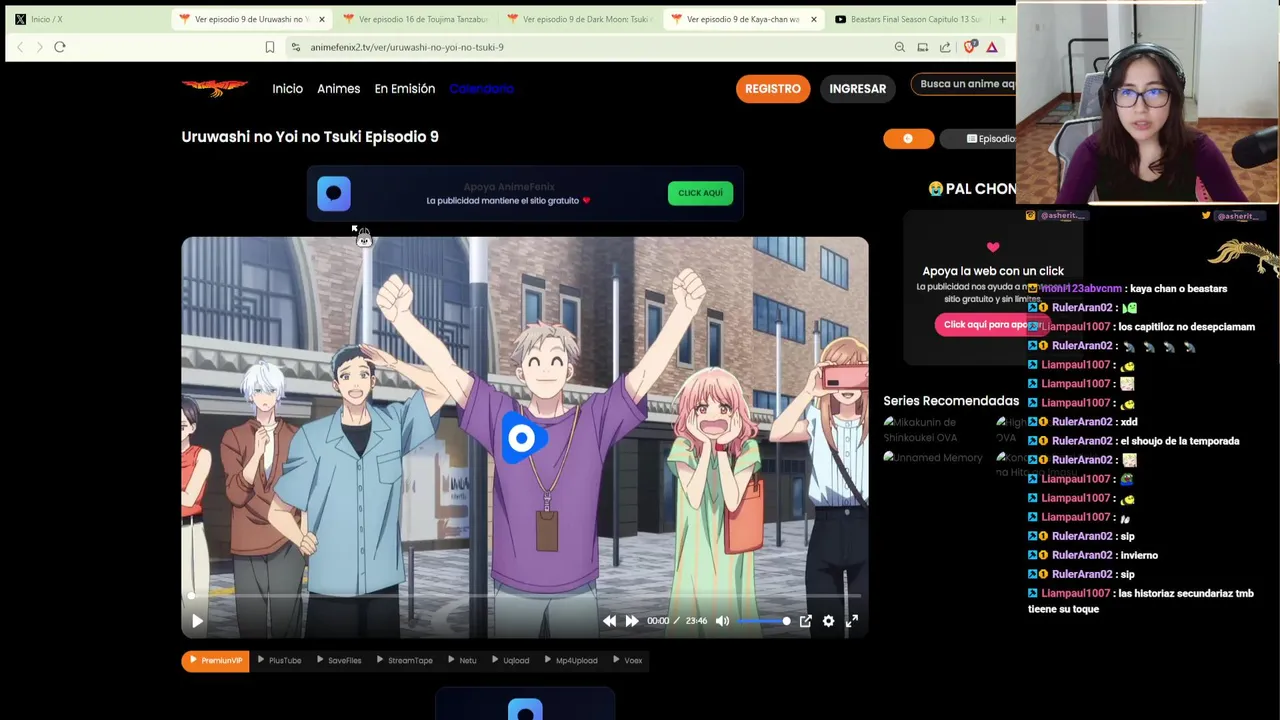The width and height of the screenshot is (1280, 720).
Task: Click the Series Recomendadas heading
Action: (951, 401)
